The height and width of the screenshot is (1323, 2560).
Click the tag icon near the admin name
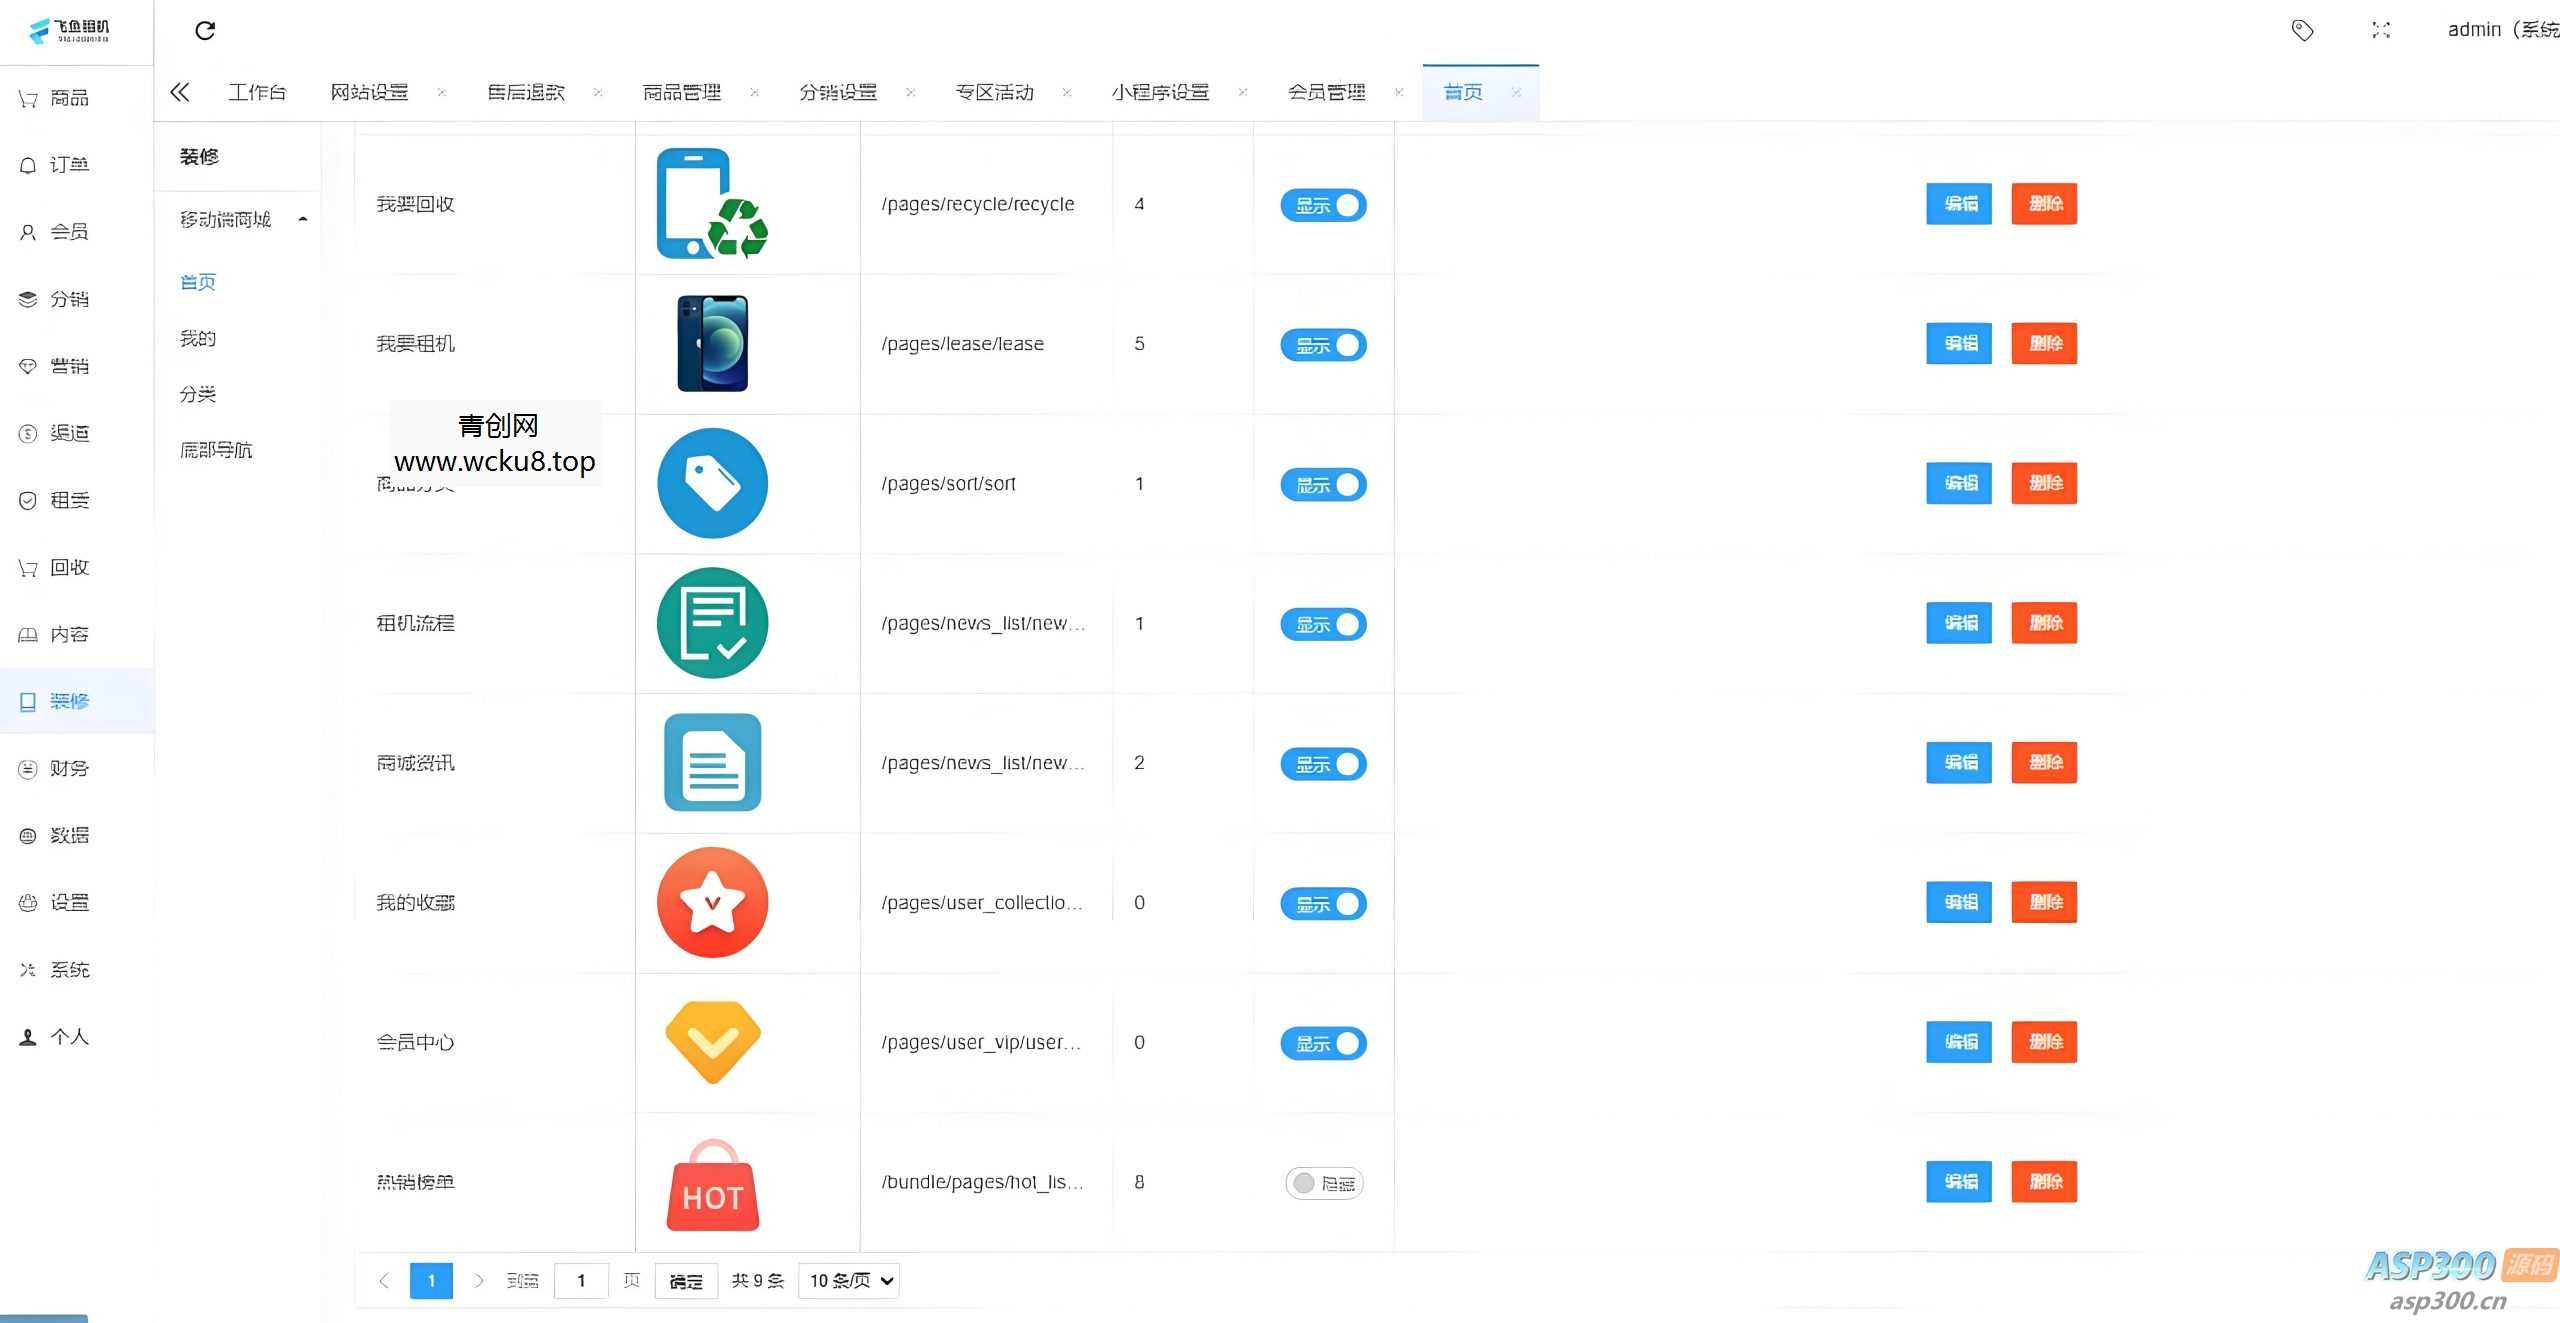2303,31
